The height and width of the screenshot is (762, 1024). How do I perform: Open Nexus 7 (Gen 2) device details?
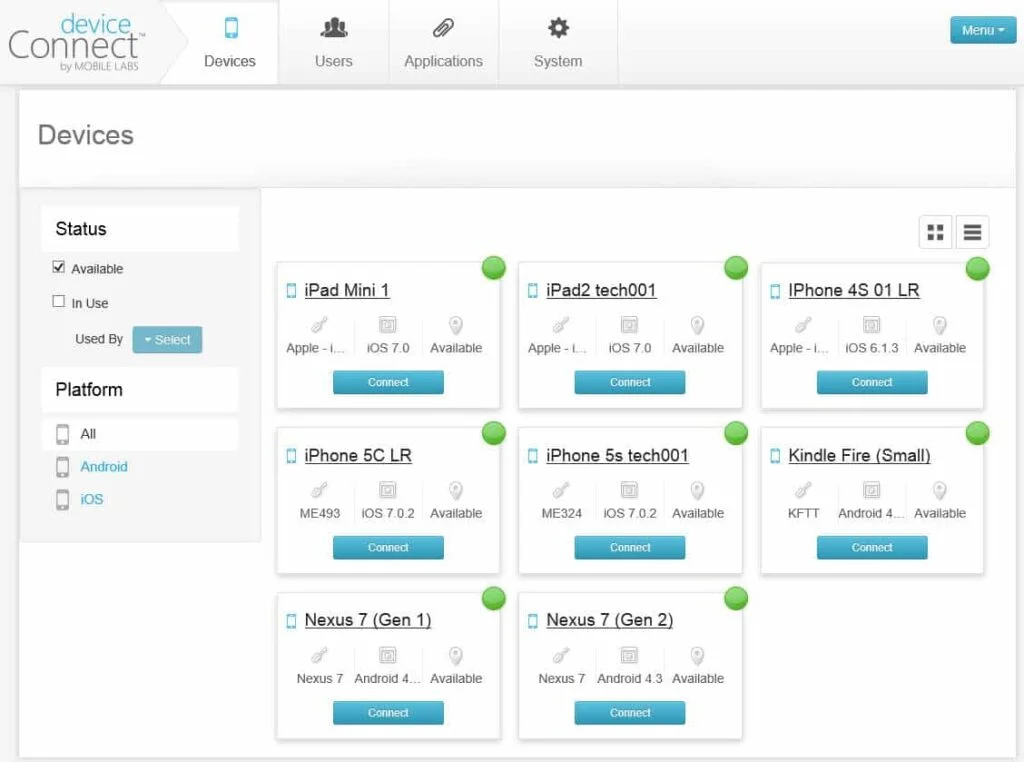609,620
